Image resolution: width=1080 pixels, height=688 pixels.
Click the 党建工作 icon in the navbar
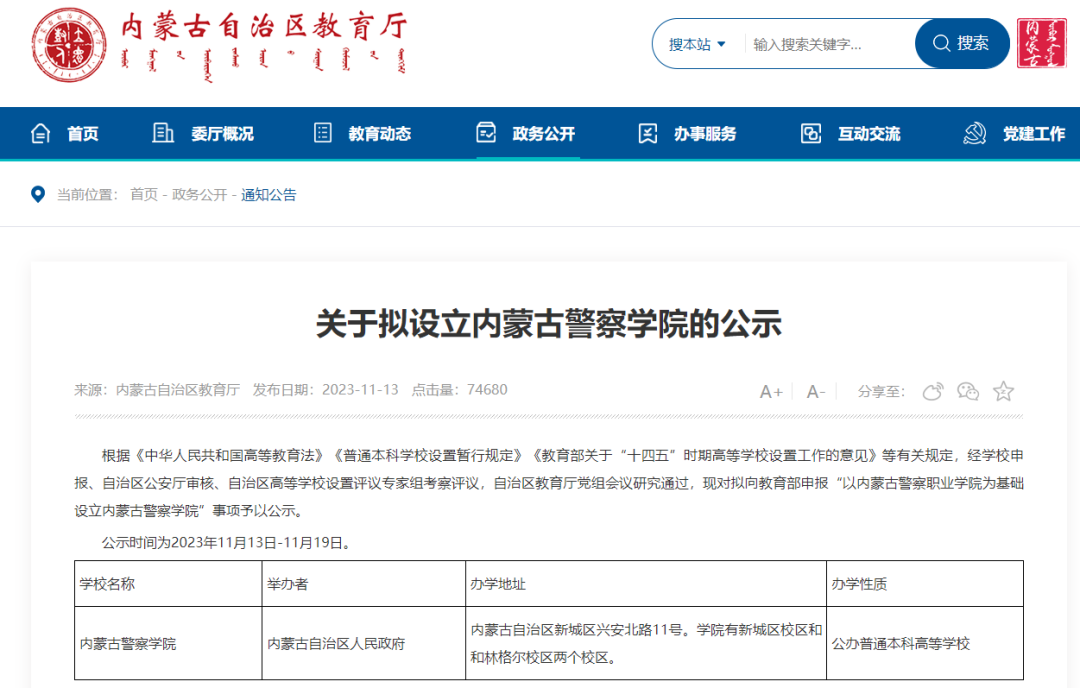coord(974,133)
